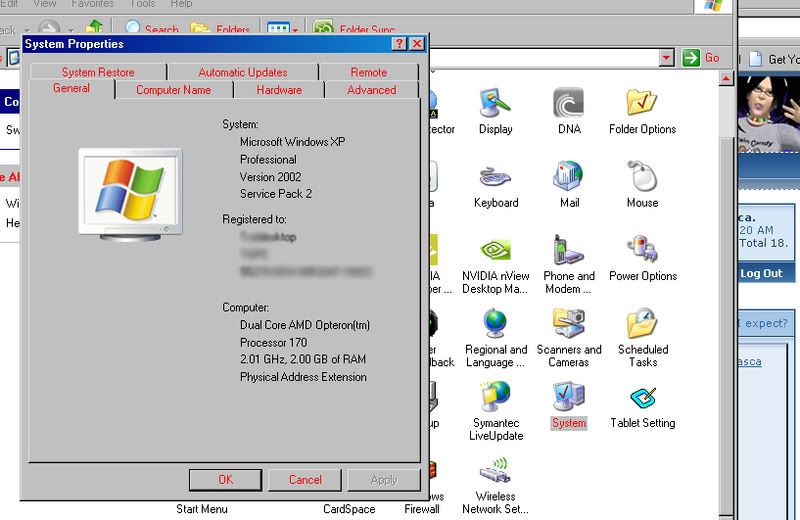This screenshot has height=520, width=800.
Task: Open the Display control panel icon
Action: tap(495, 110)
